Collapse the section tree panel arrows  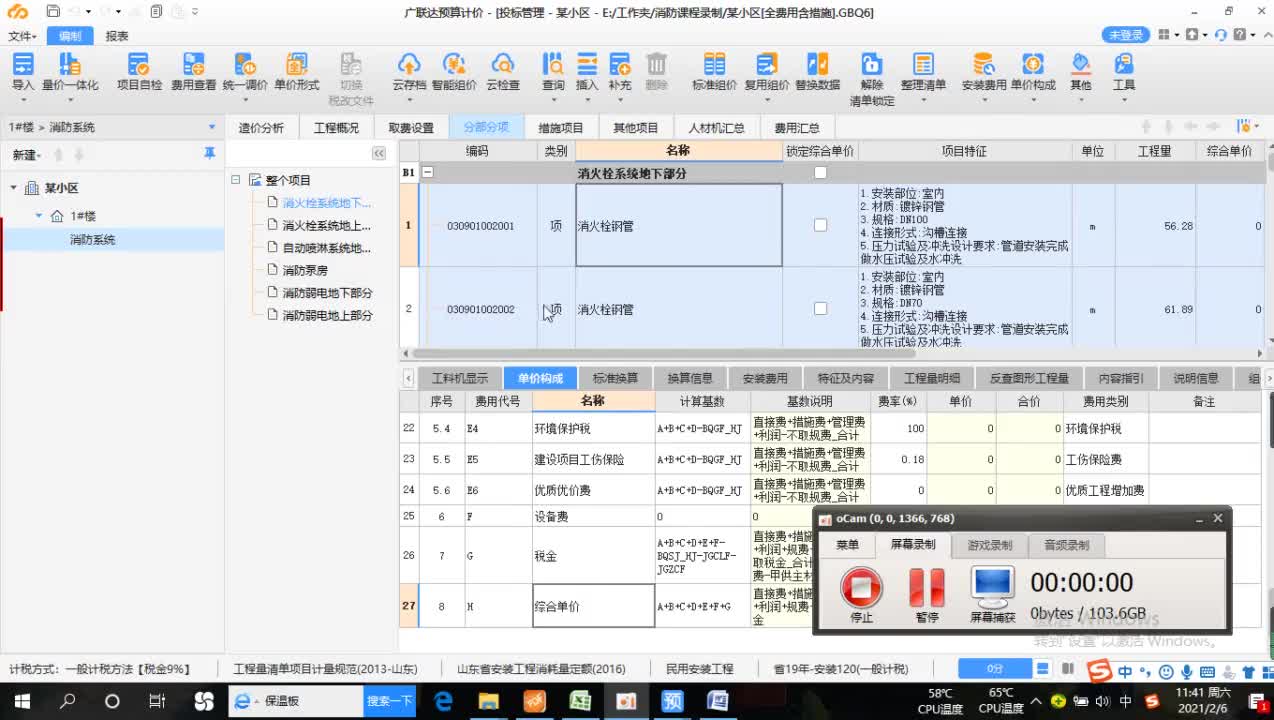[379, 153]
